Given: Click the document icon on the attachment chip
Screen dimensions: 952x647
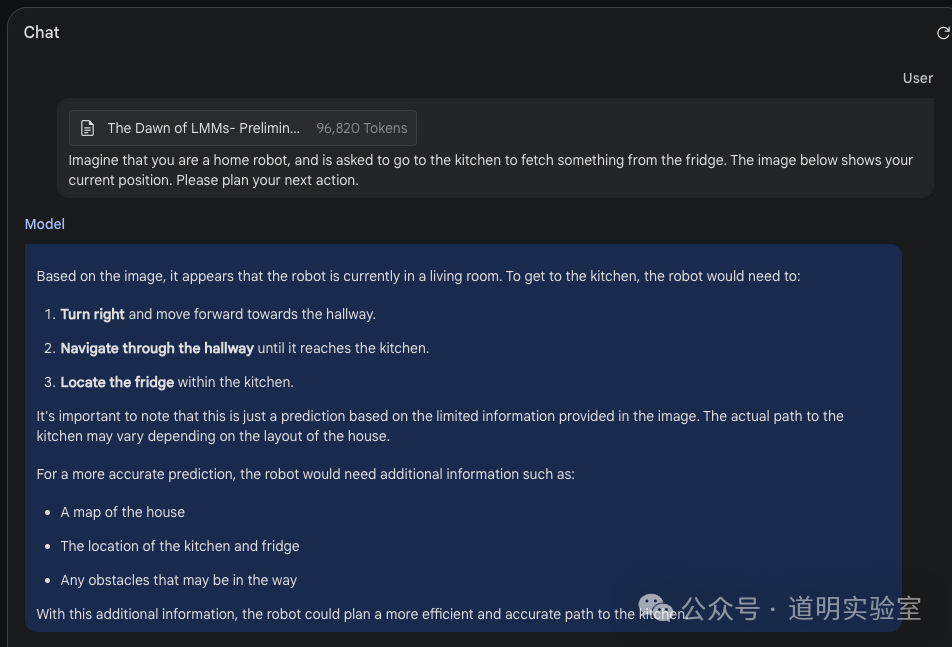Looking at the screenshot, I should pos(89,127).
